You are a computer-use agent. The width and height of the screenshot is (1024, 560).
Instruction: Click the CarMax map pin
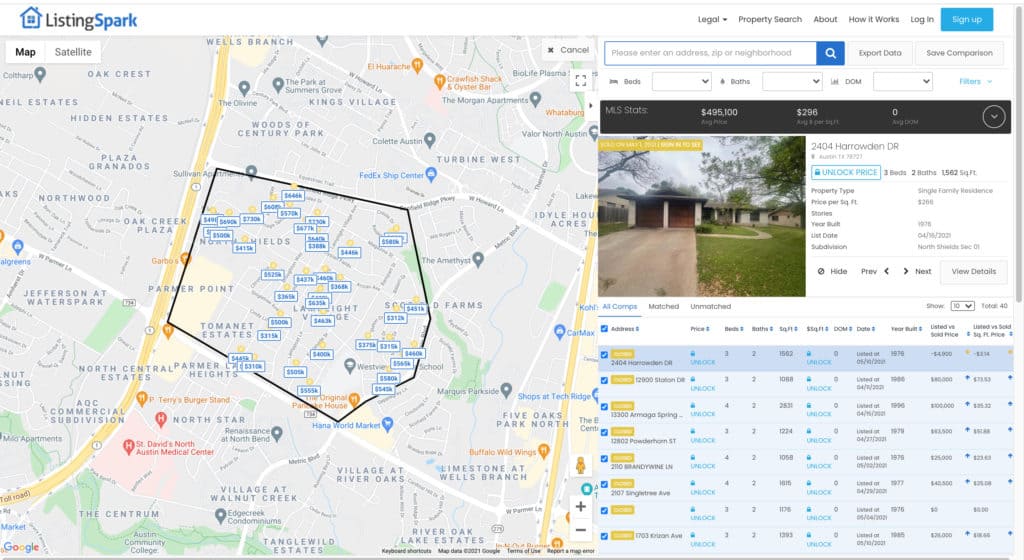click(559, 332)
